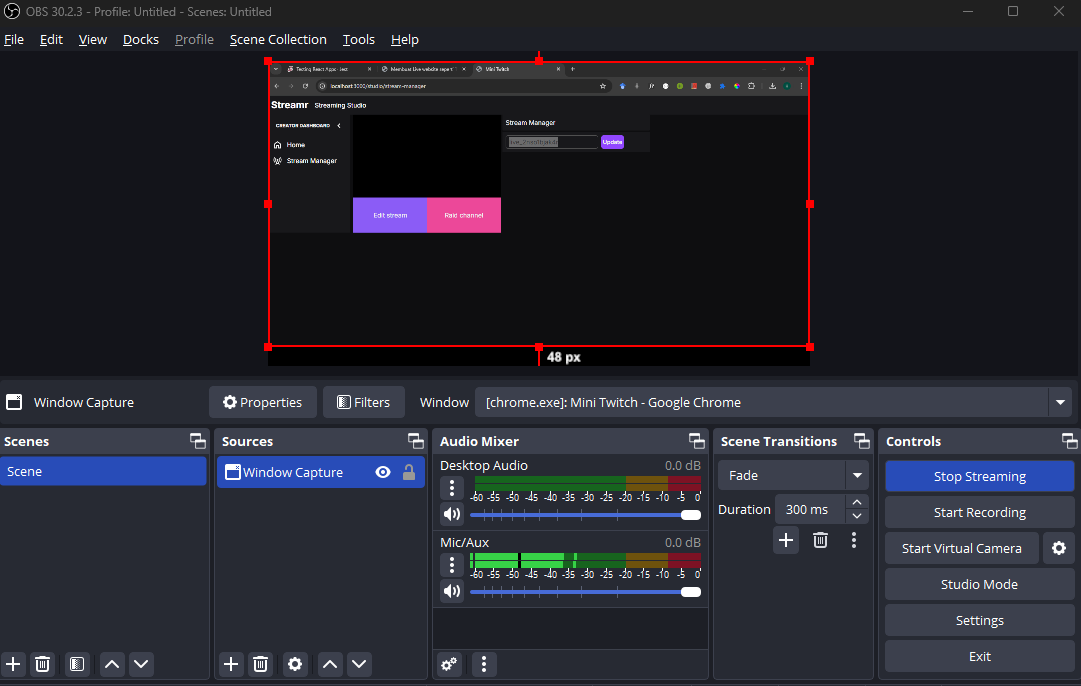
Task: Open the Mic/Aux options menu
Action: point(452,565)
